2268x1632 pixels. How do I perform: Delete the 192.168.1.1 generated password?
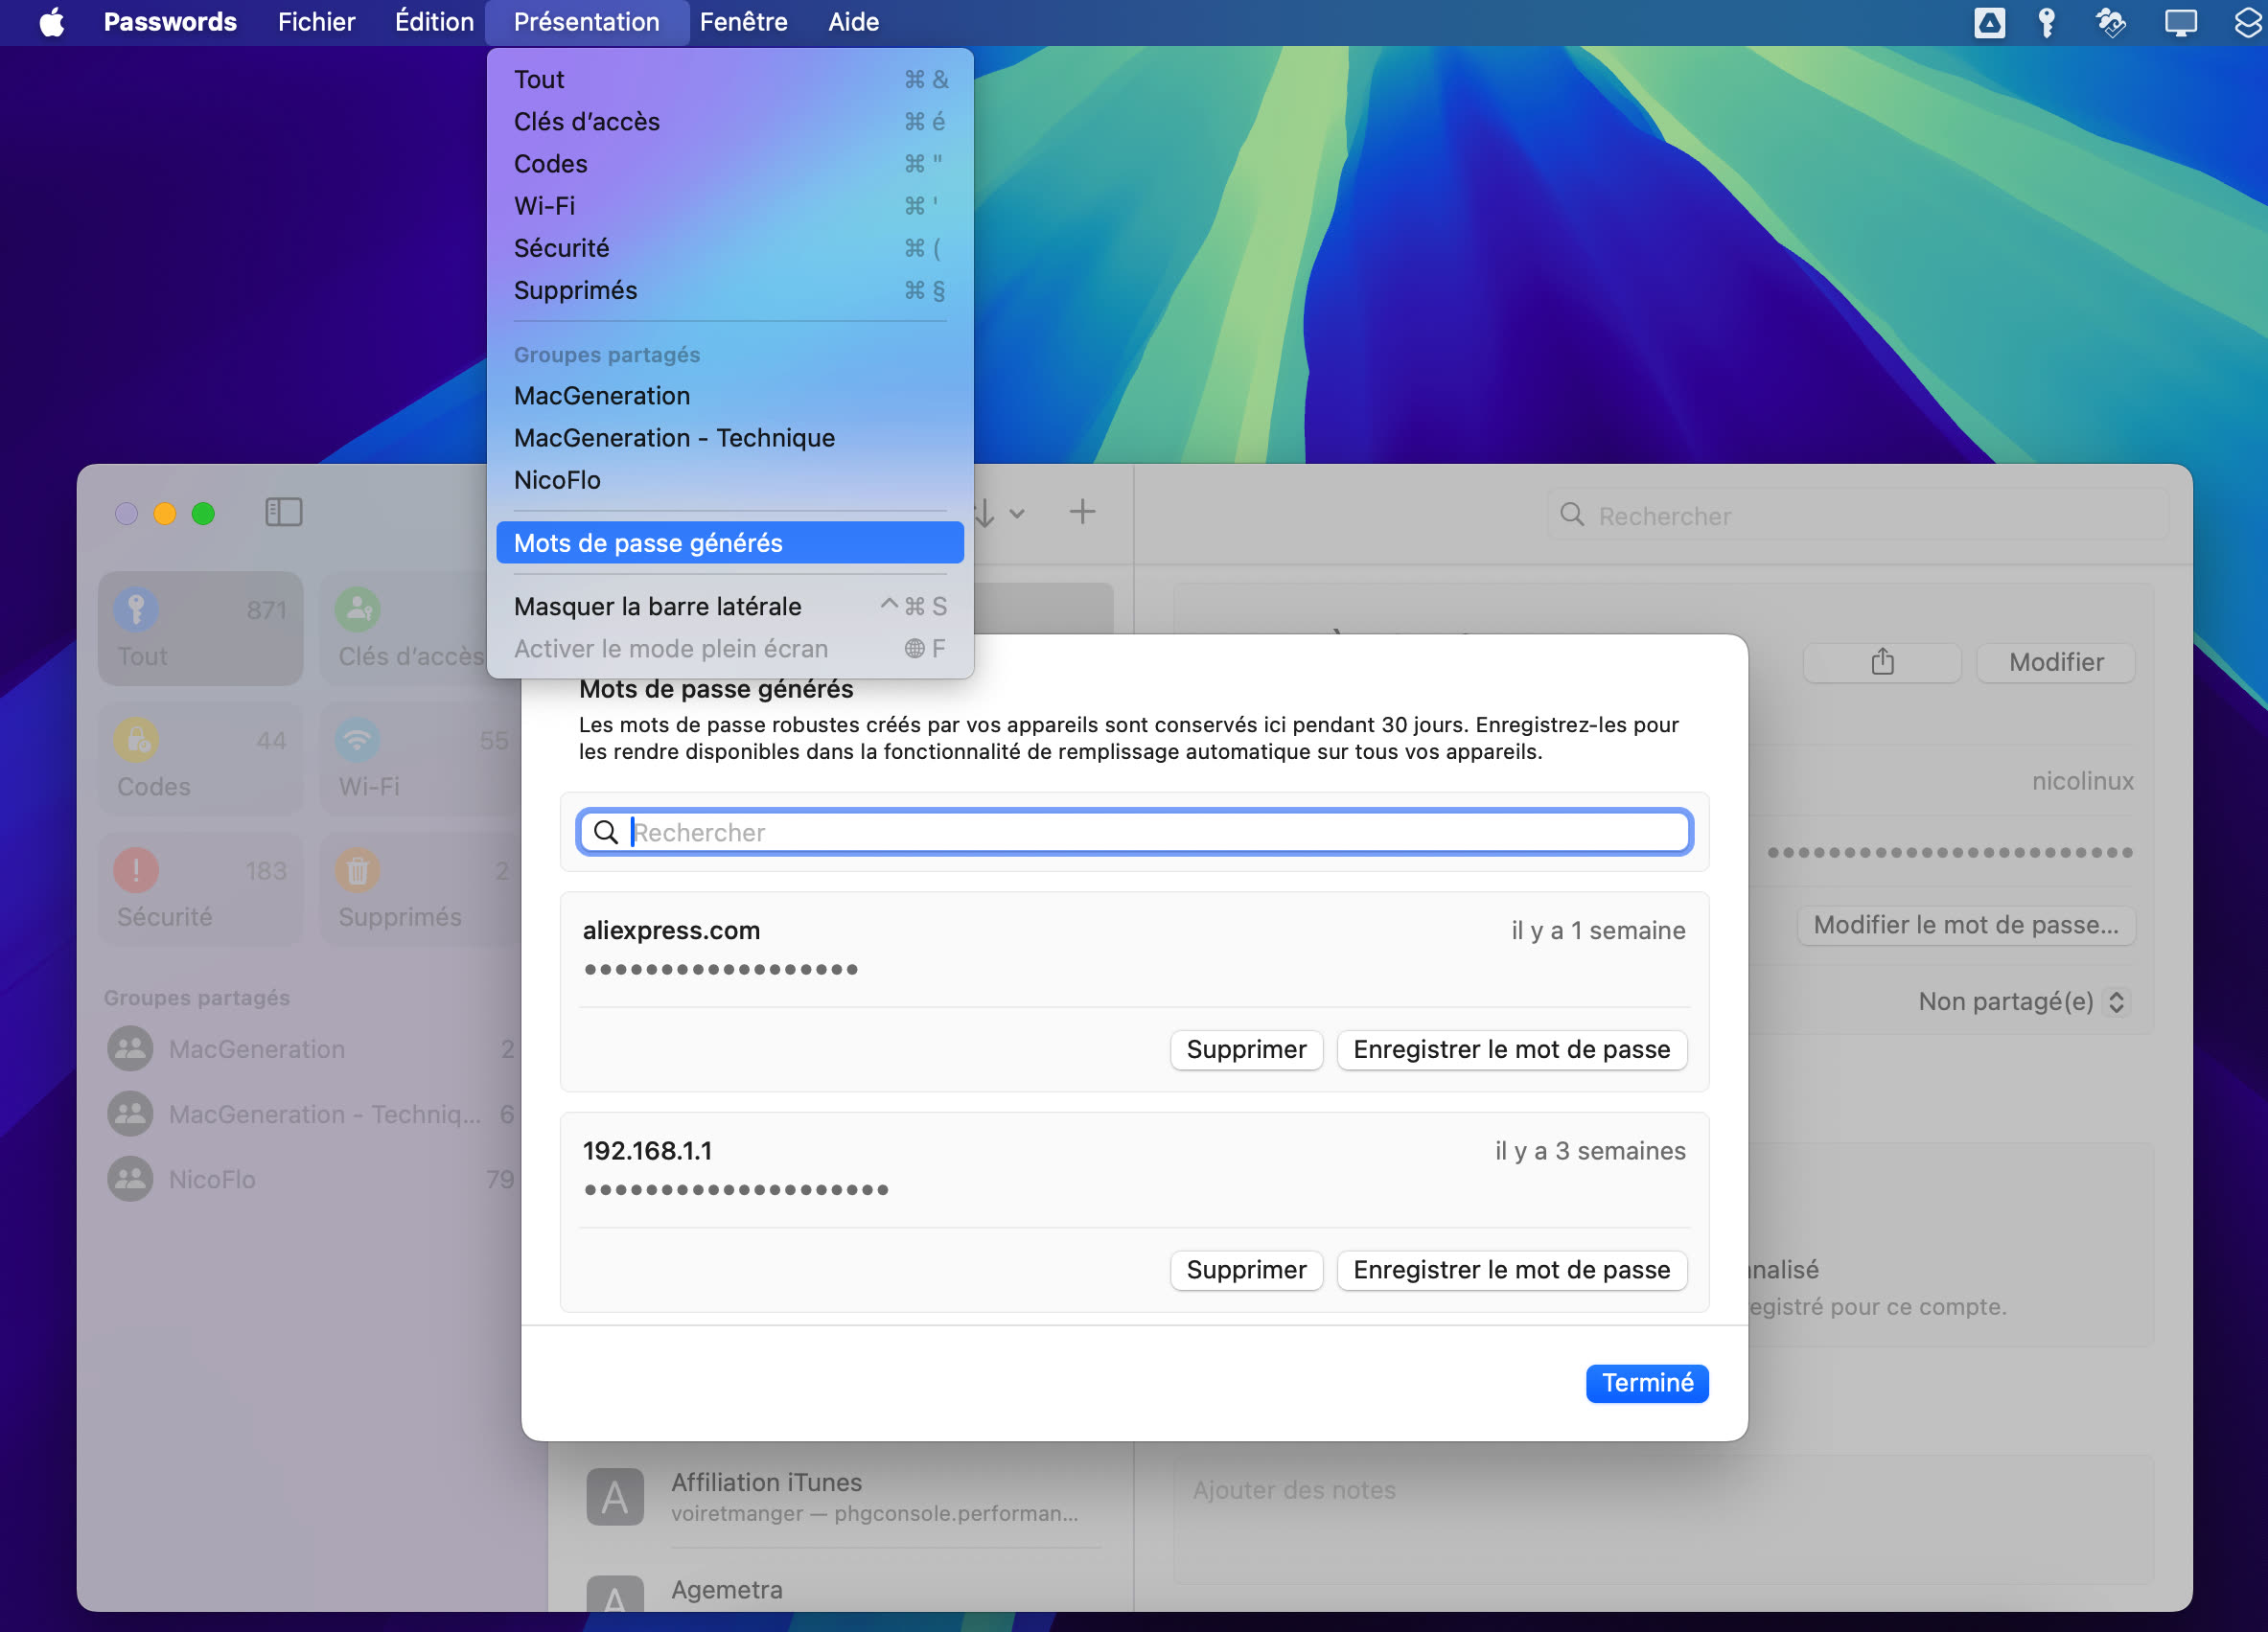click(1245, 1269)
